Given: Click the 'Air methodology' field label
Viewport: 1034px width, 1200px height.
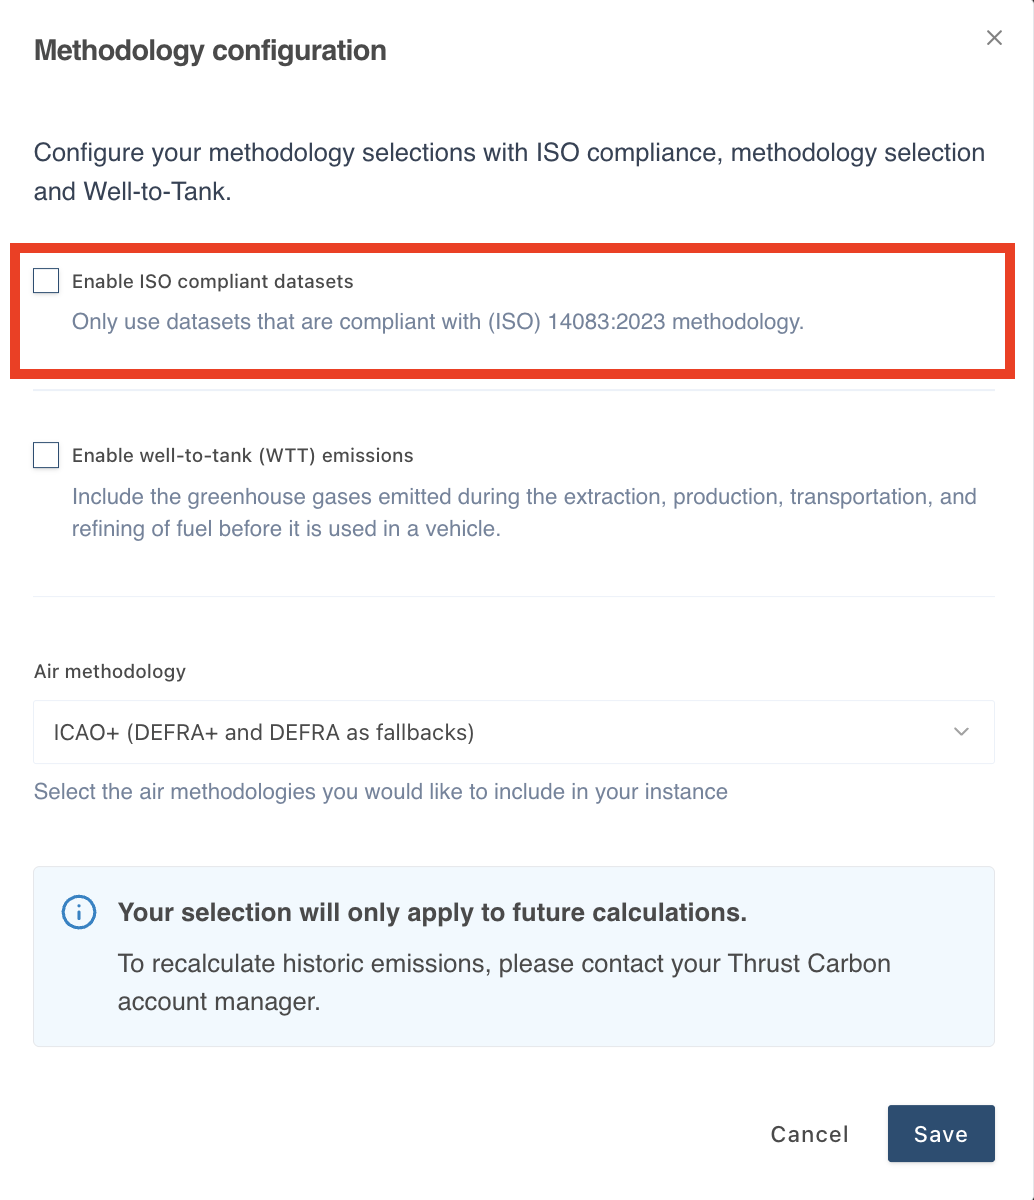Looking at the screenshot, I should coord(110,671).
